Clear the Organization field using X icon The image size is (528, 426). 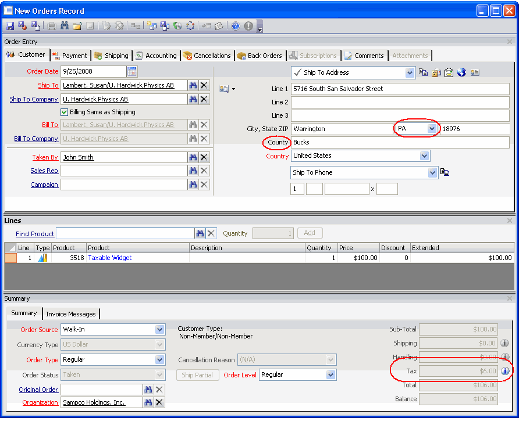(159, 402)
